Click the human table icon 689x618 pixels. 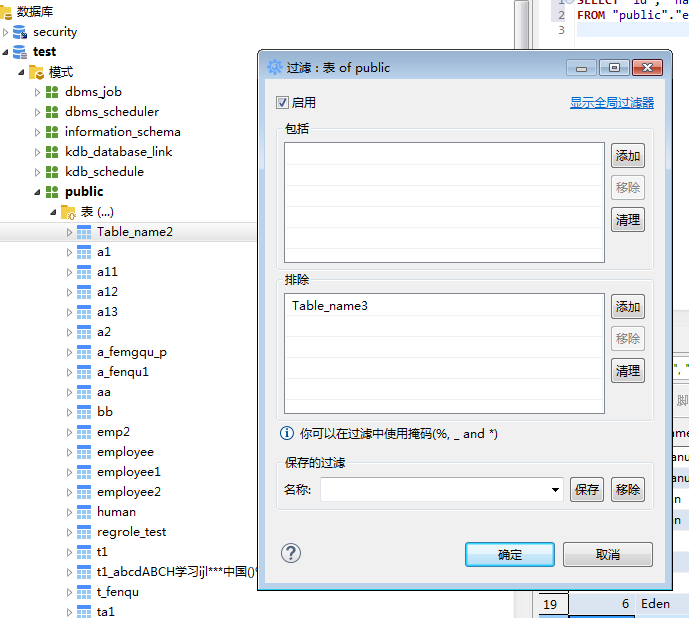(x=84, y=512)
